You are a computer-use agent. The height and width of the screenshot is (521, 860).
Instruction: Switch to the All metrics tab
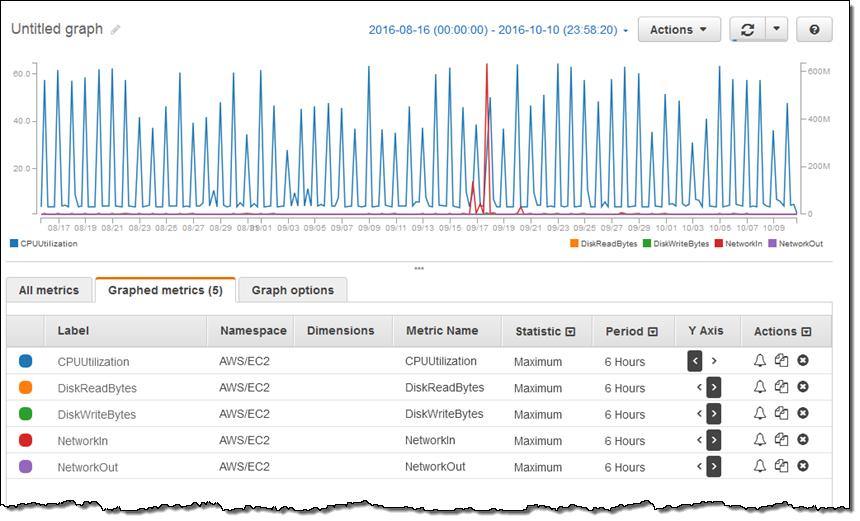(49, 290)
